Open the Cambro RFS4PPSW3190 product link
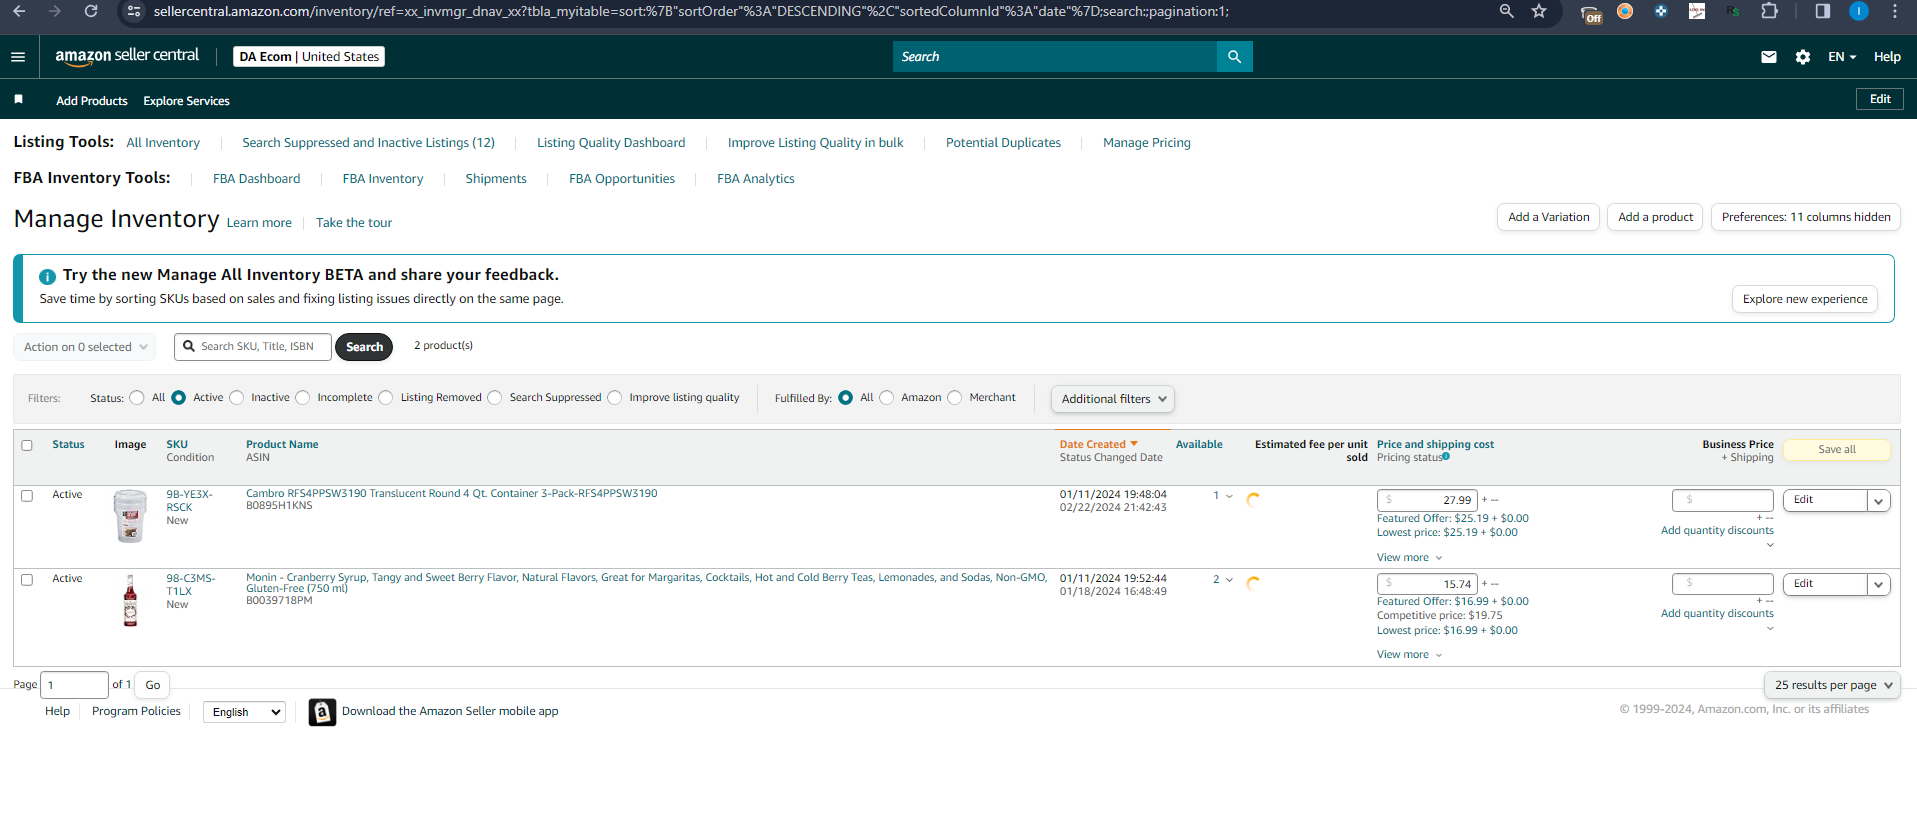The width and height of the screenshot is (1917, 813). click(x=452, y=493)
